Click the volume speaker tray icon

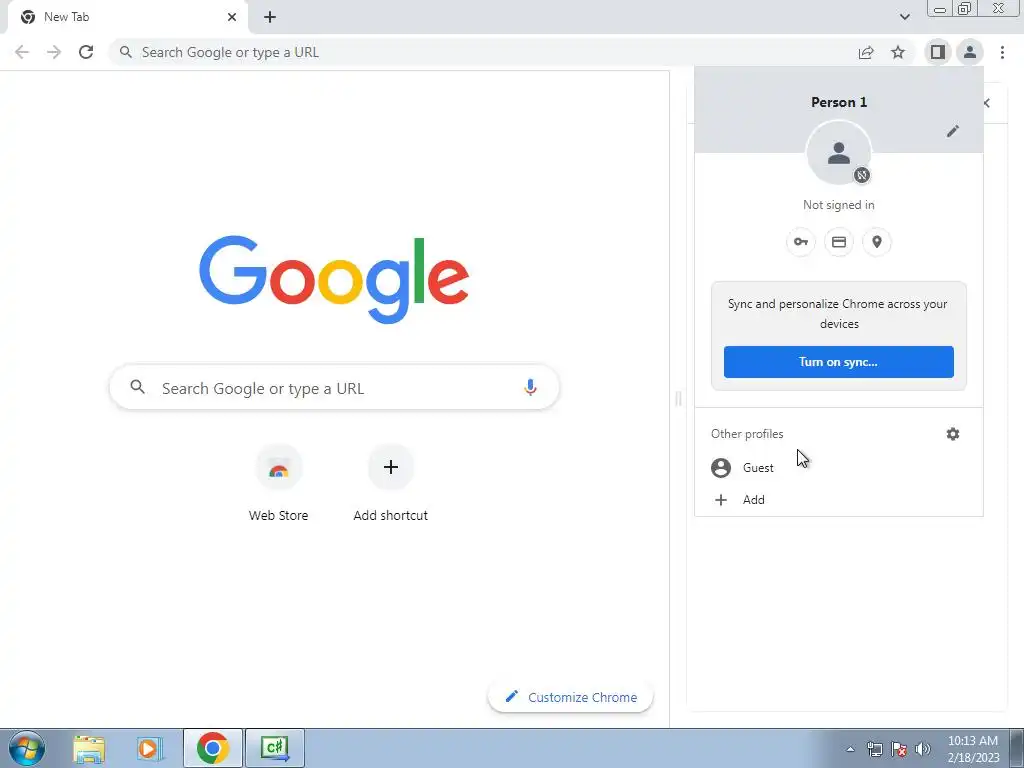(923, 749)
